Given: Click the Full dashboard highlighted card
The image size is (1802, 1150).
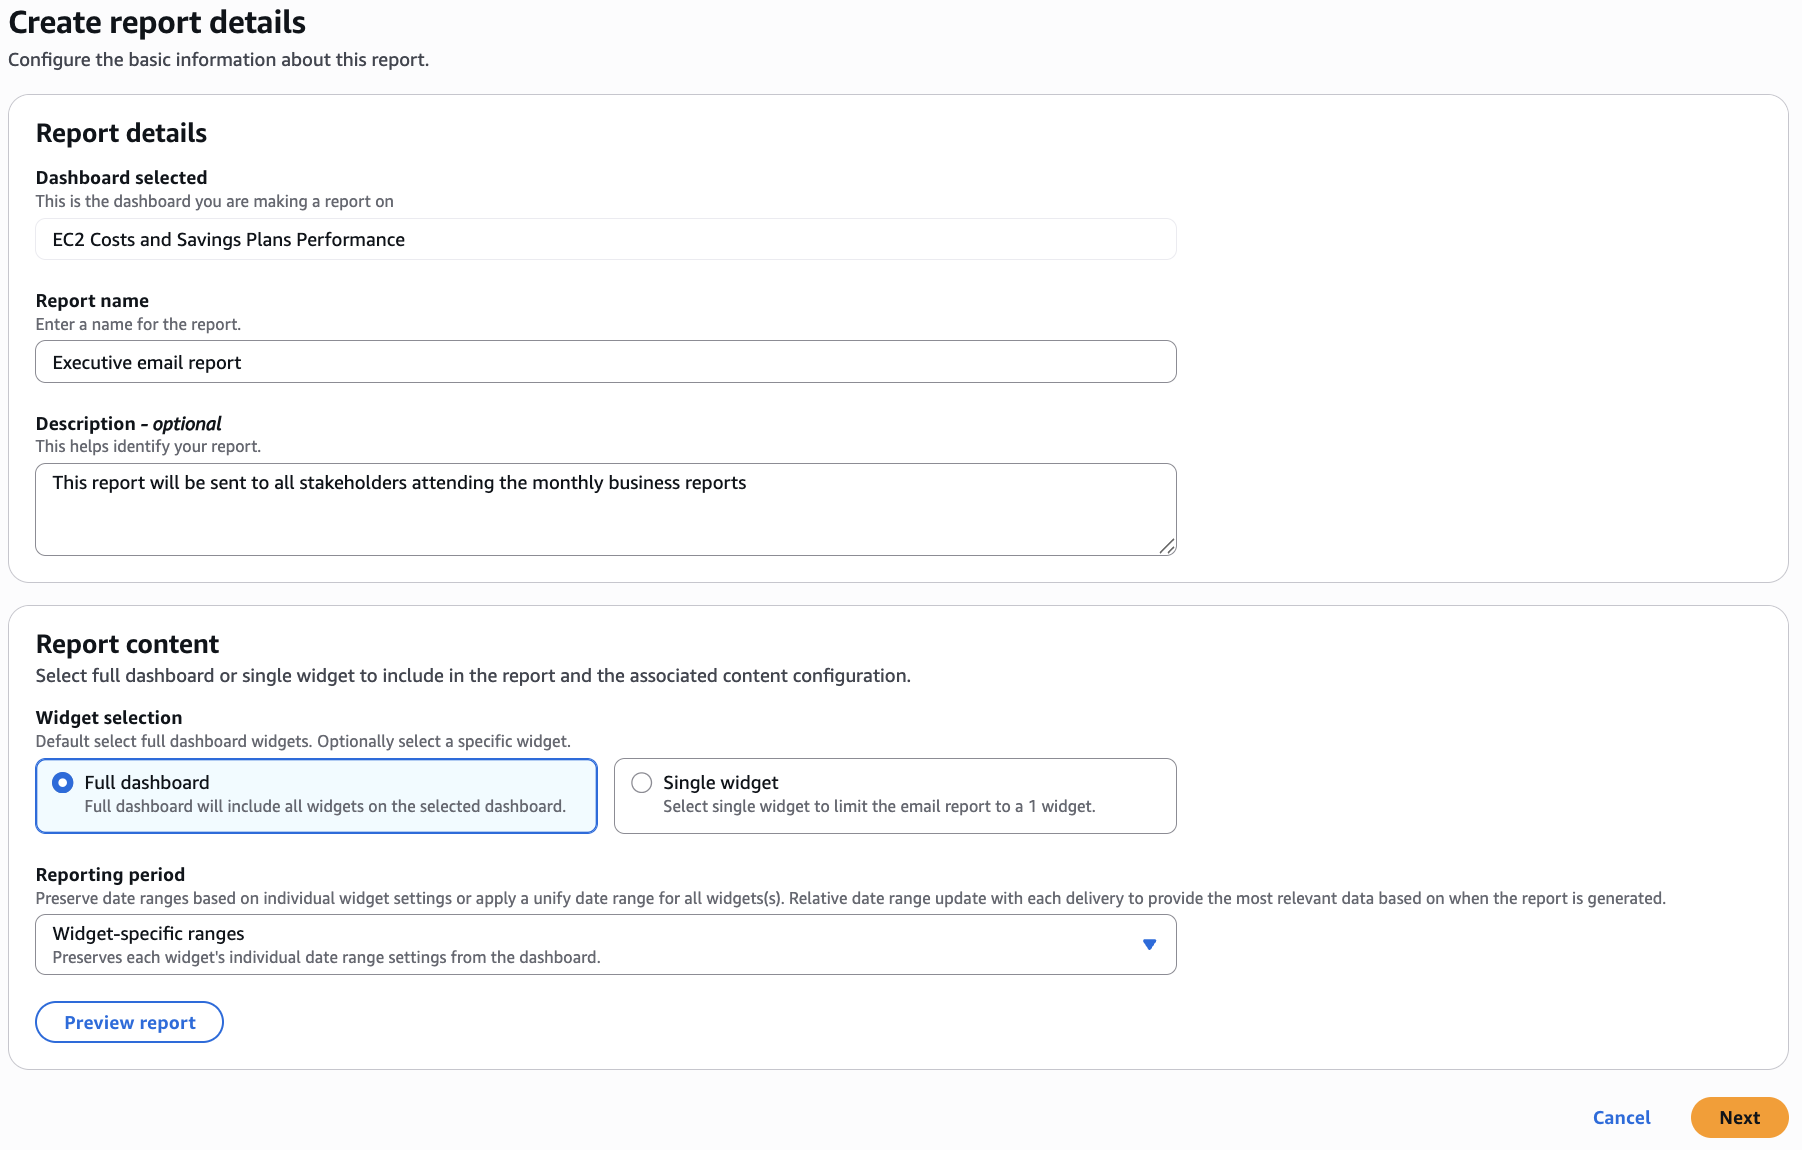Looking at the screenshot, I should (x=316, y=795).
